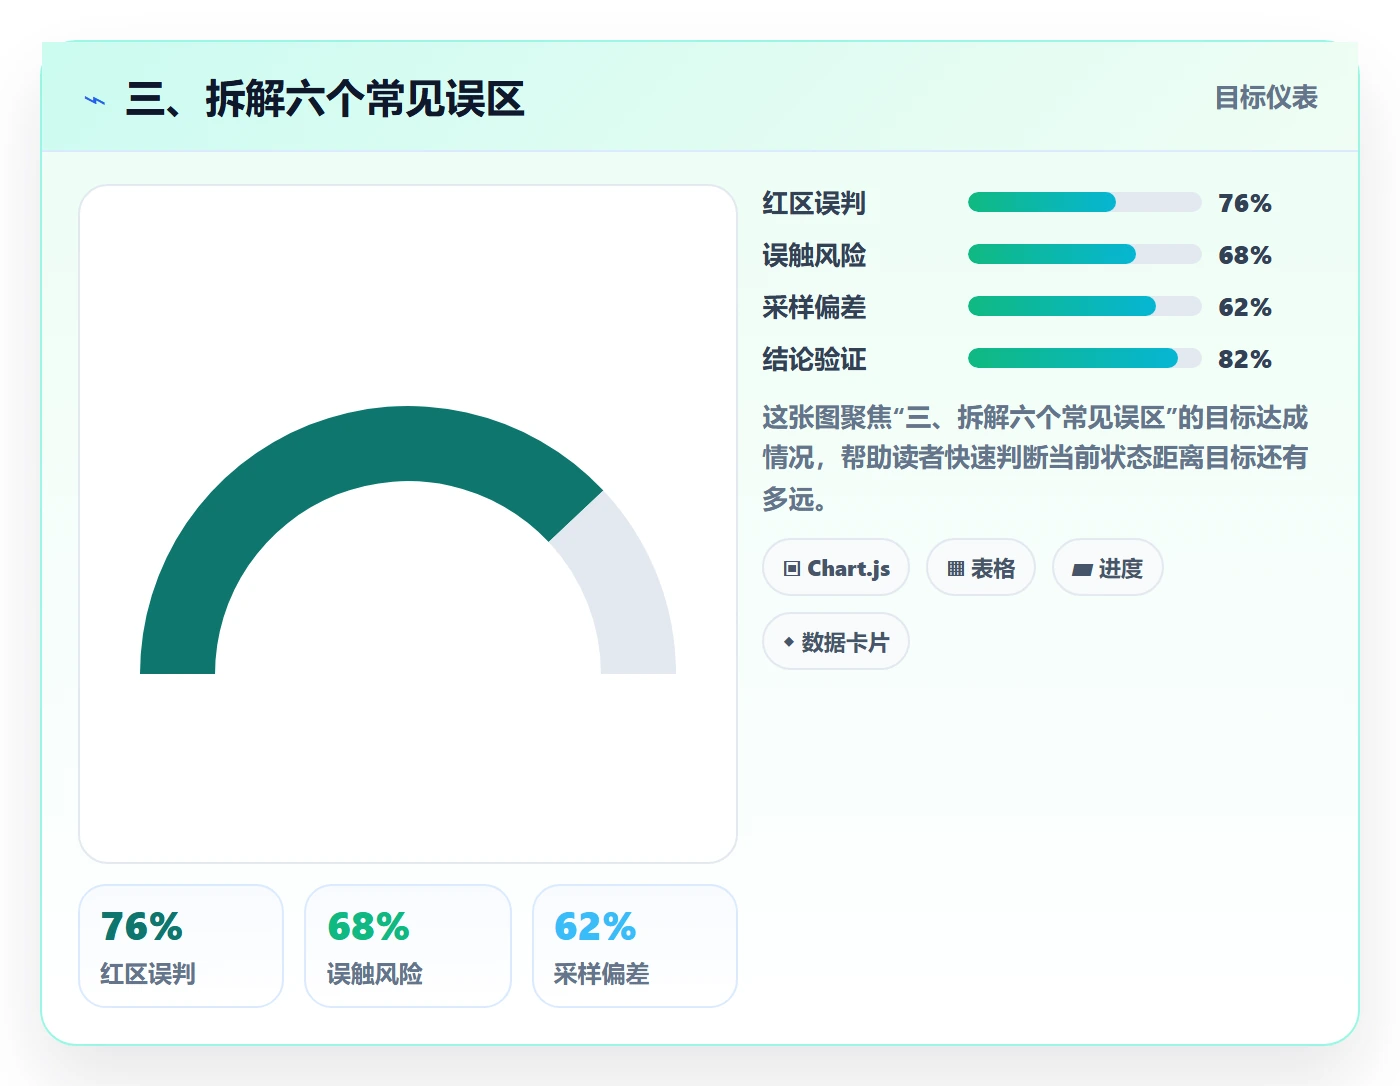Click the 76% value beside the 红区误判 progress bar
This screenshot has height=1086, width=1400.
(x=1245, y=203)
